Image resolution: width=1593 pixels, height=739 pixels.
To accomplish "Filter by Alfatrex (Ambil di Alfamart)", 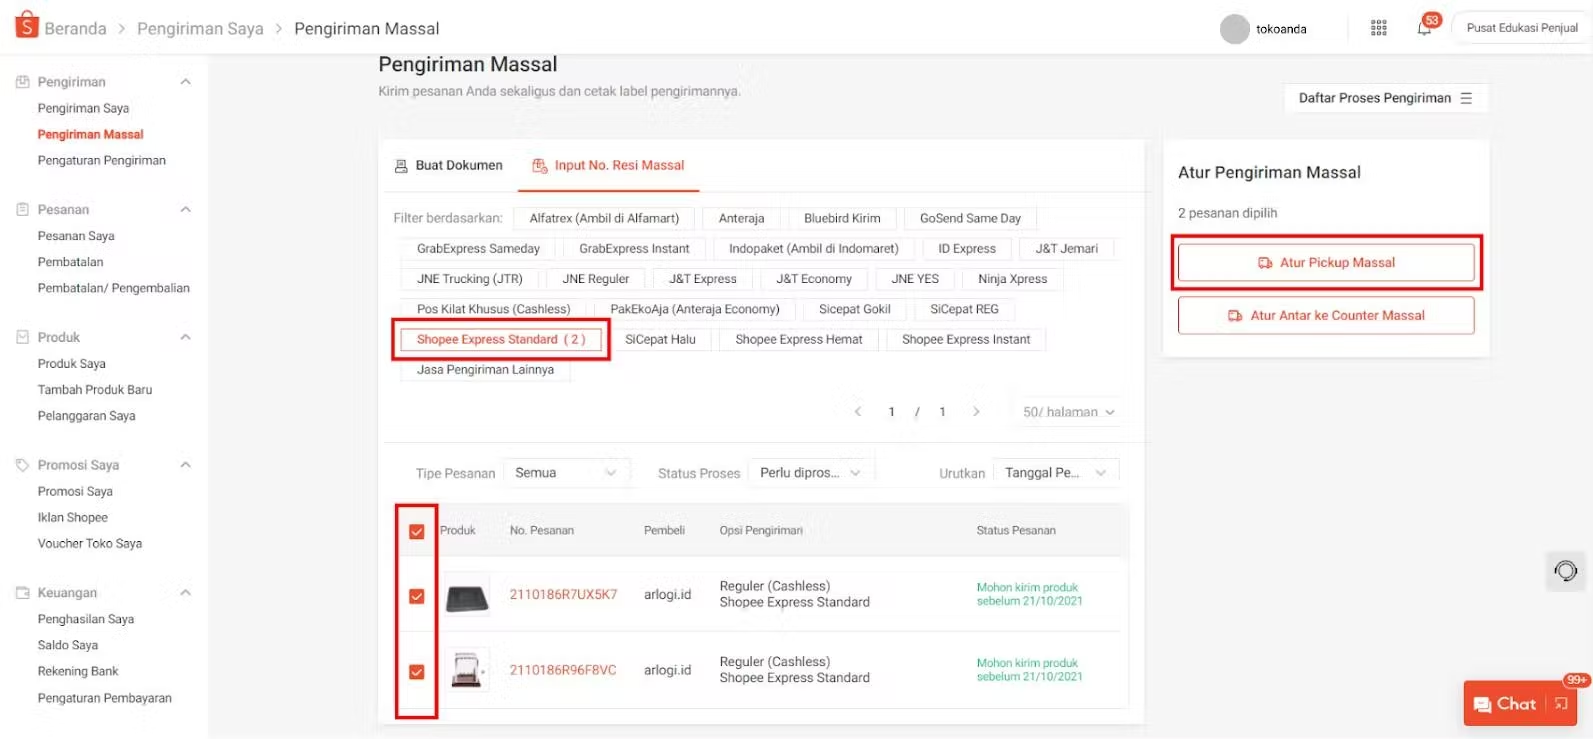I will coord(604,218).
